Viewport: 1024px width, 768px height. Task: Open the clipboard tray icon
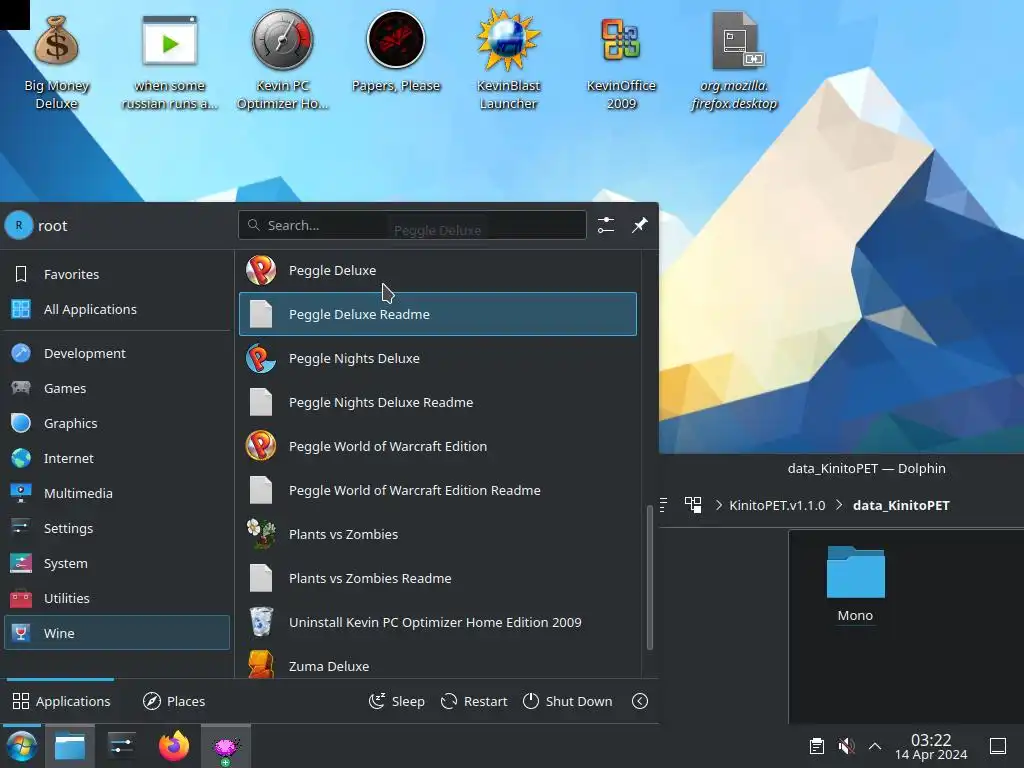(x=816, y=746)
